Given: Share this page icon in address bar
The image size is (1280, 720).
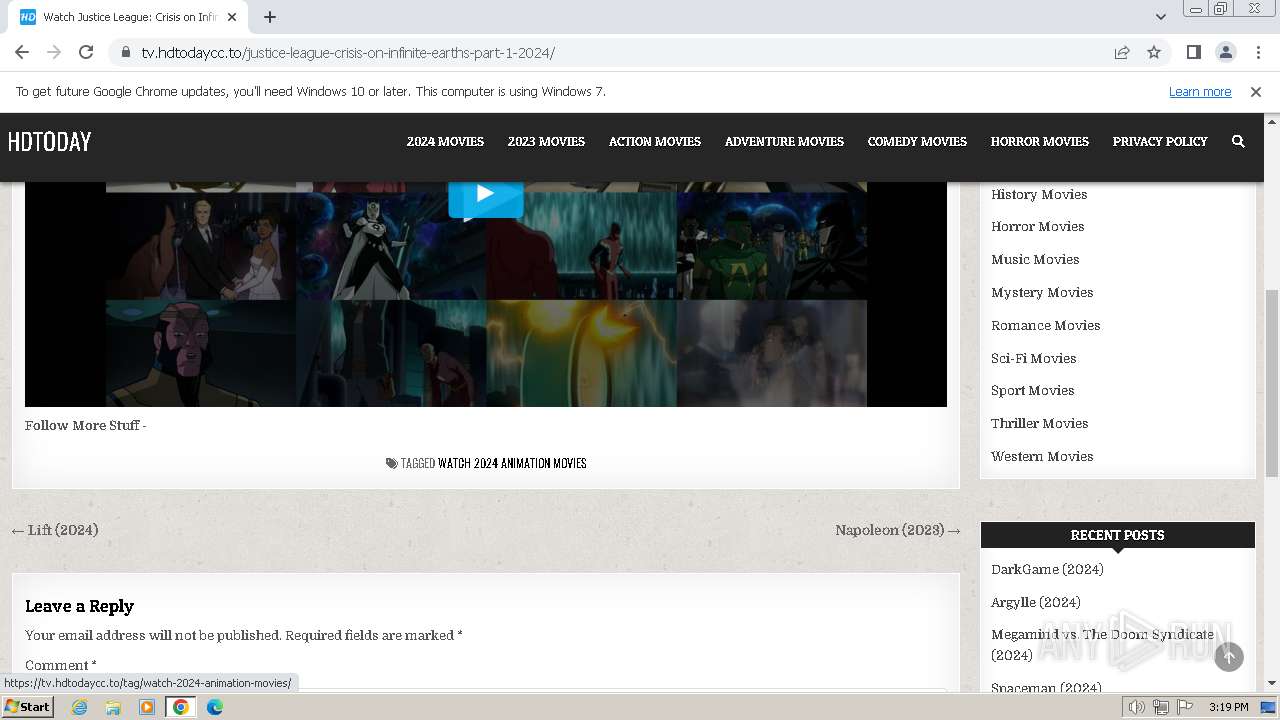Looking at the screenshot, I should (x=1122, y=53).
